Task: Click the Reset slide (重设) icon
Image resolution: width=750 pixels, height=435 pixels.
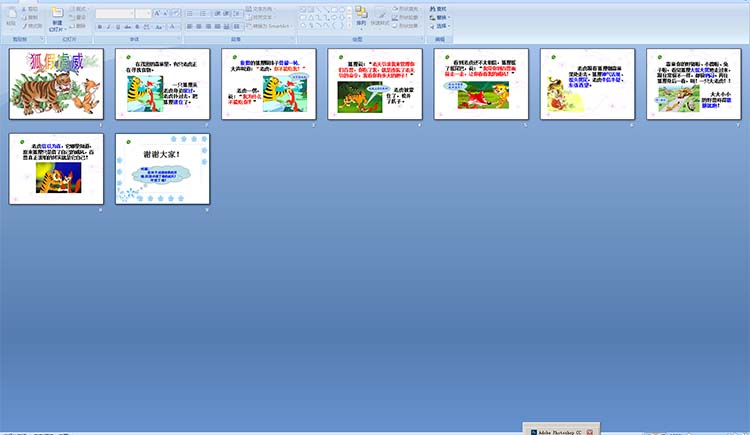Action: [x=72, y=17]
